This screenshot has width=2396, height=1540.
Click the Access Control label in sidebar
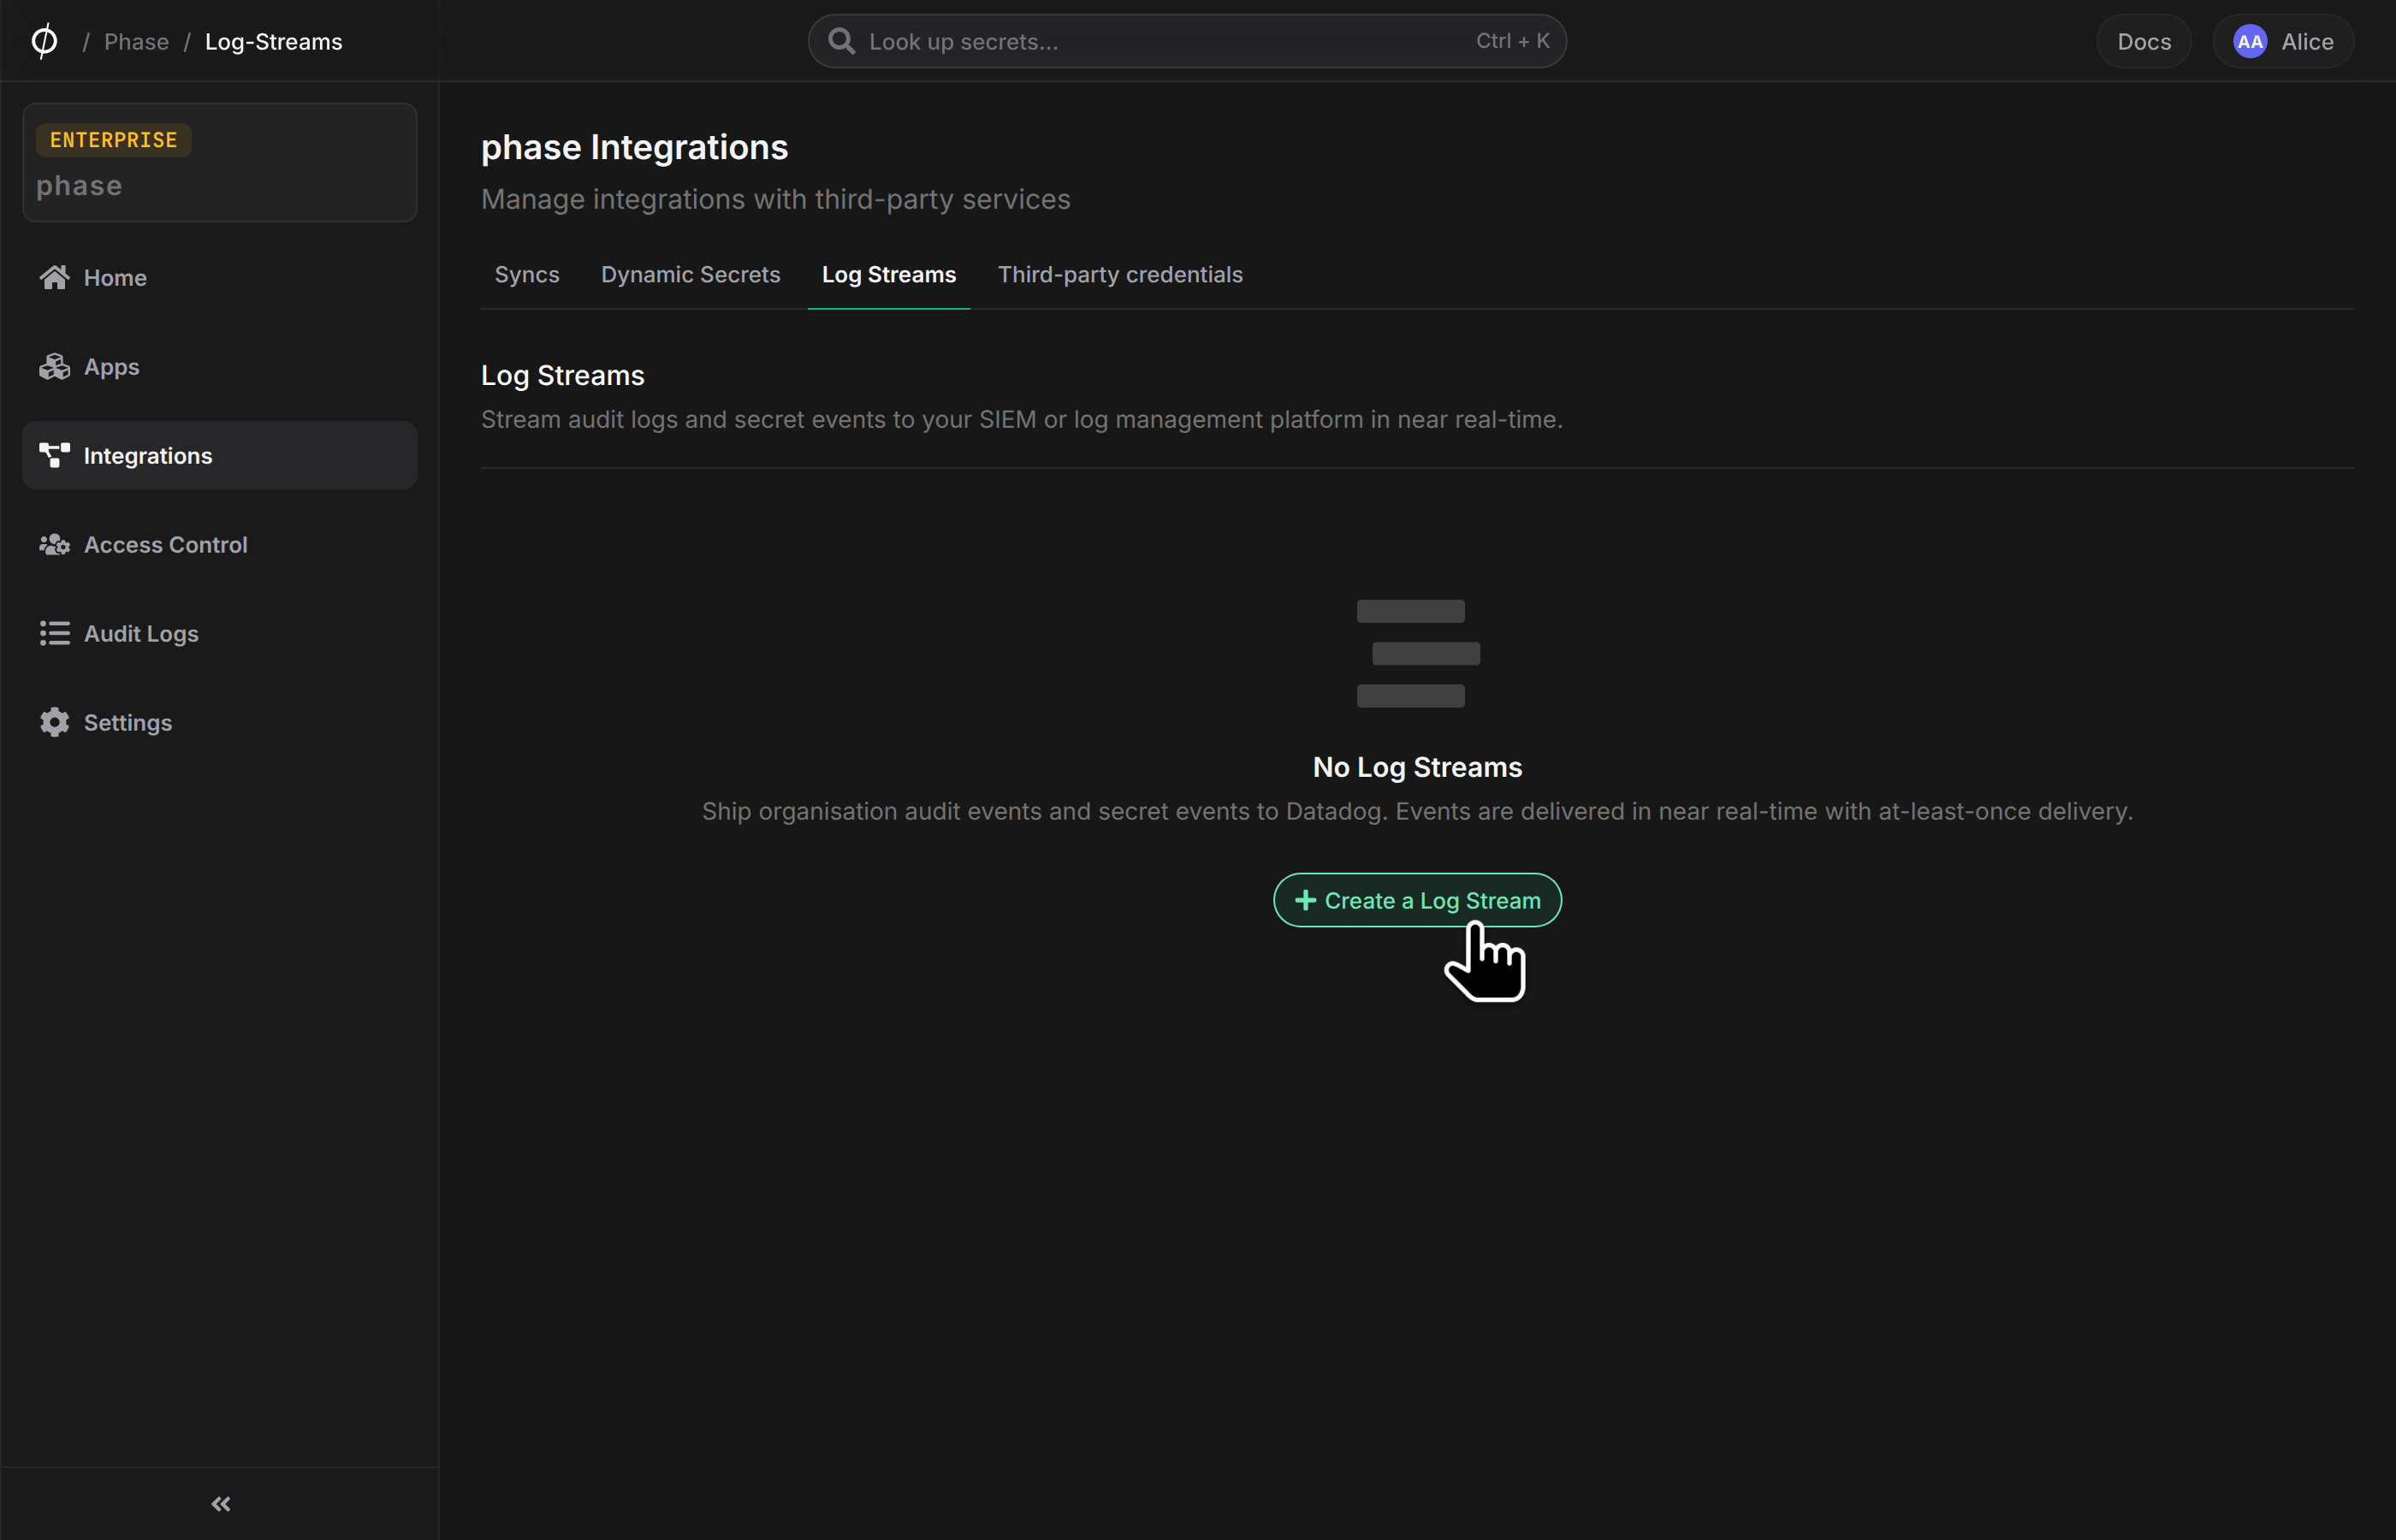[x=165, y=545]
